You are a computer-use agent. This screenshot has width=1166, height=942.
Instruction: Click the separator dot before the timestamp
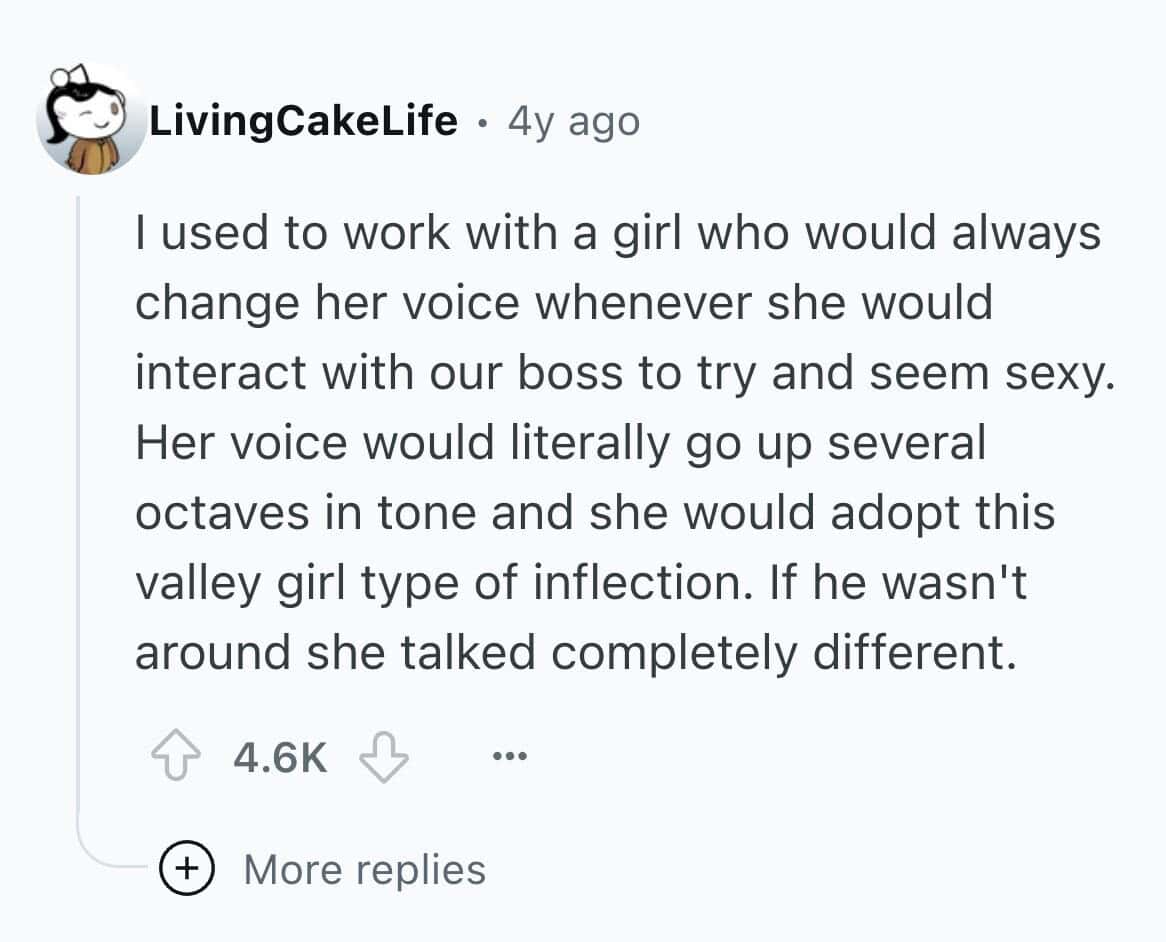tap(483, 124)
